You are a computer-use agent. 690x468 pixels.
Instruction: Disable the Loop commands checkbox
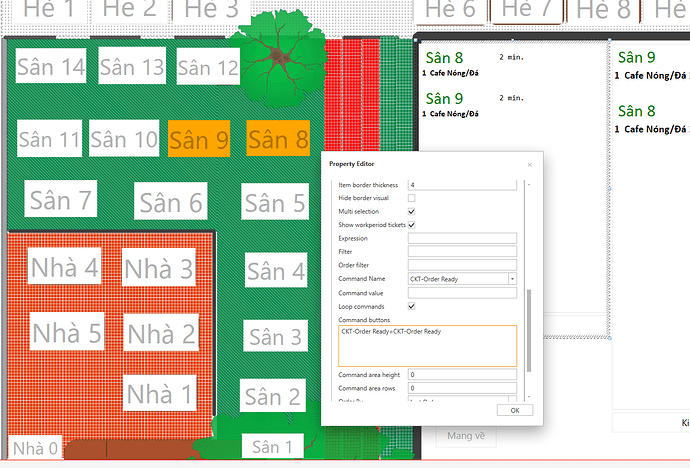point(411,306)
